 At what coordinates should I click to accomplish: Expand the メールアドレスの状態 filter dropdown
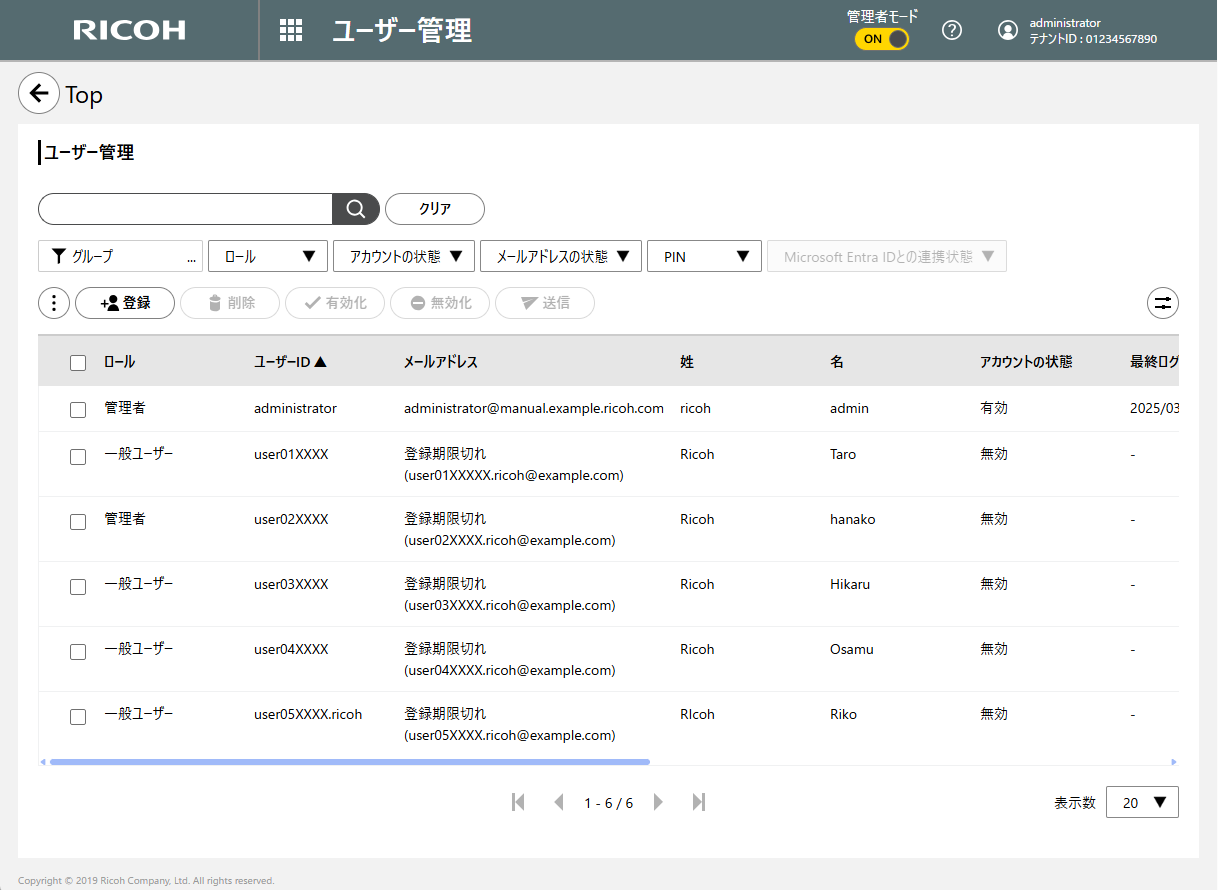coord(561,256)
